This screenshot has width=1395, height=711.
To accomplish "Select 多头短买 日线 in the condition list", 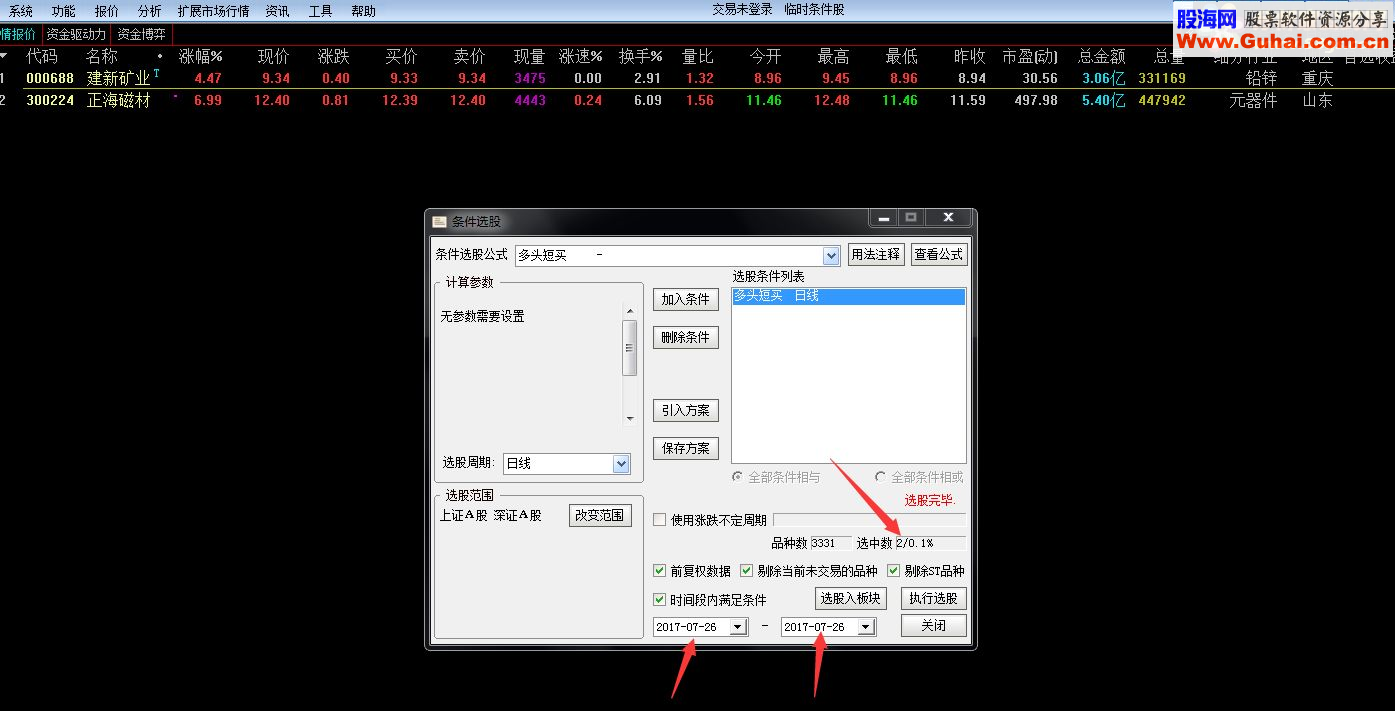I will click(849, 296).
